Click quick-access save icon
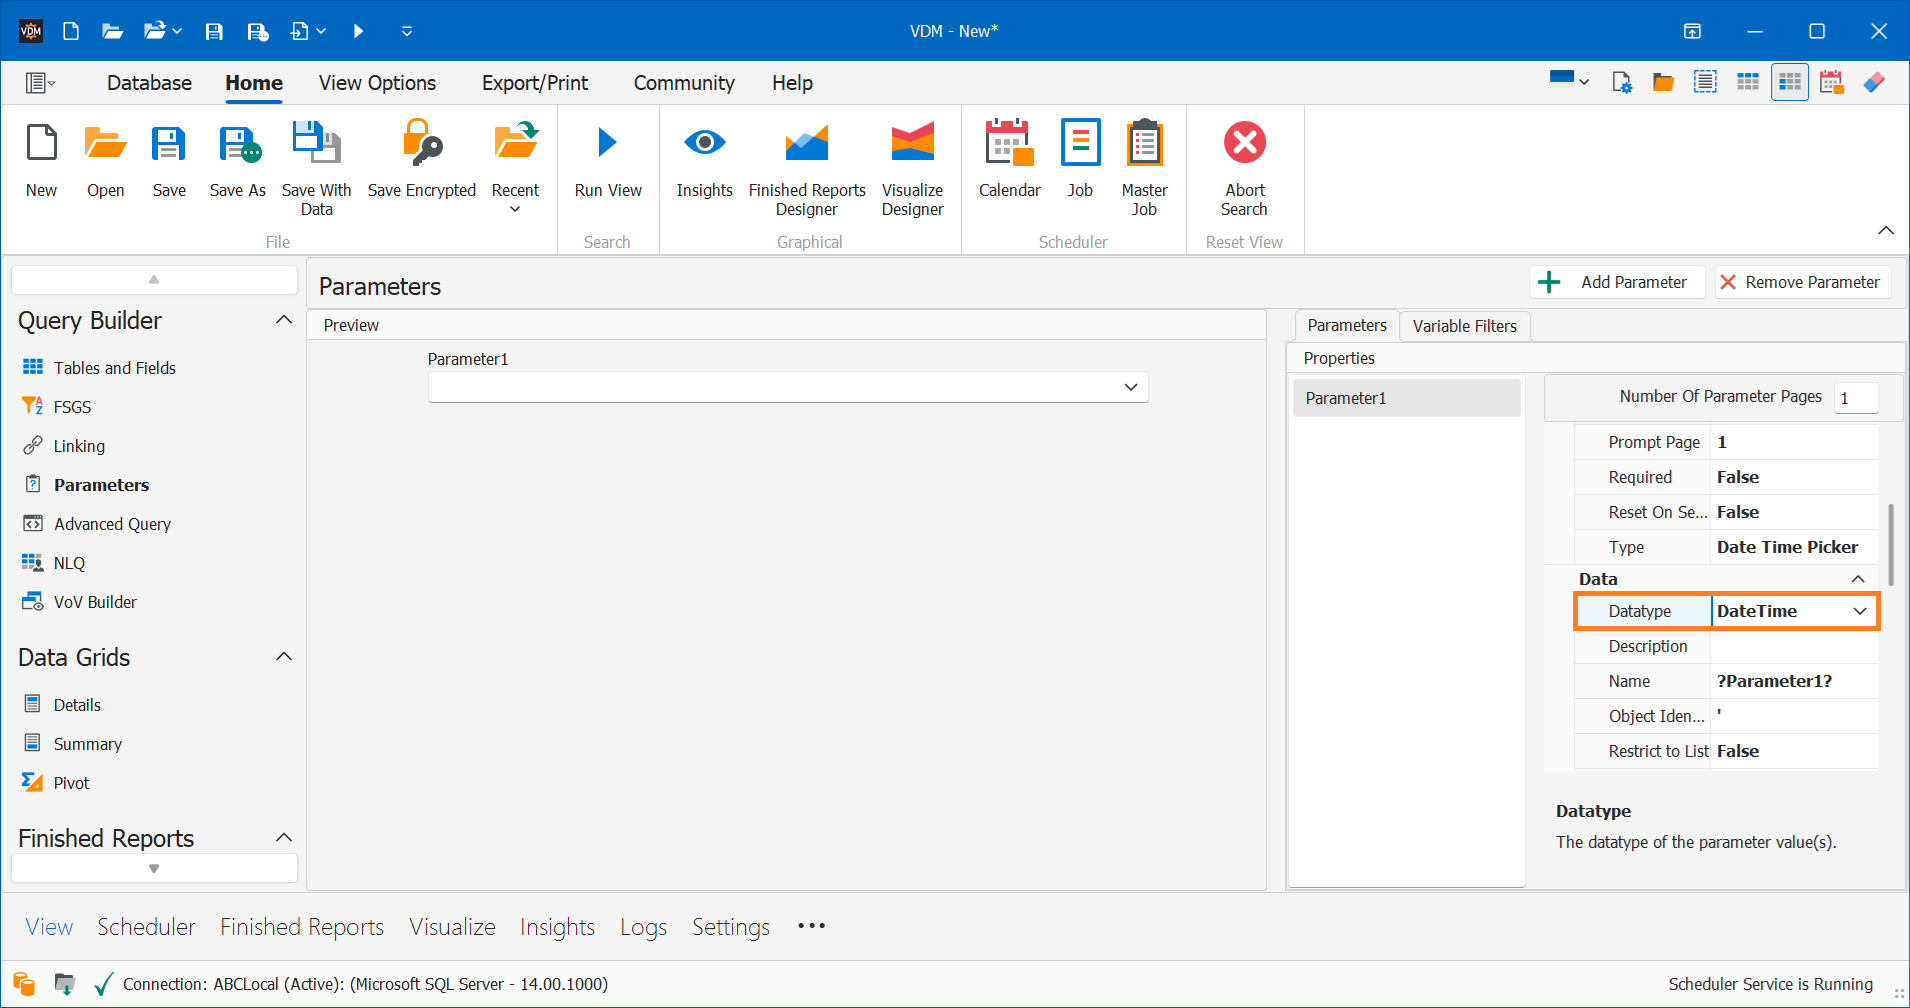 coord(214,31)
